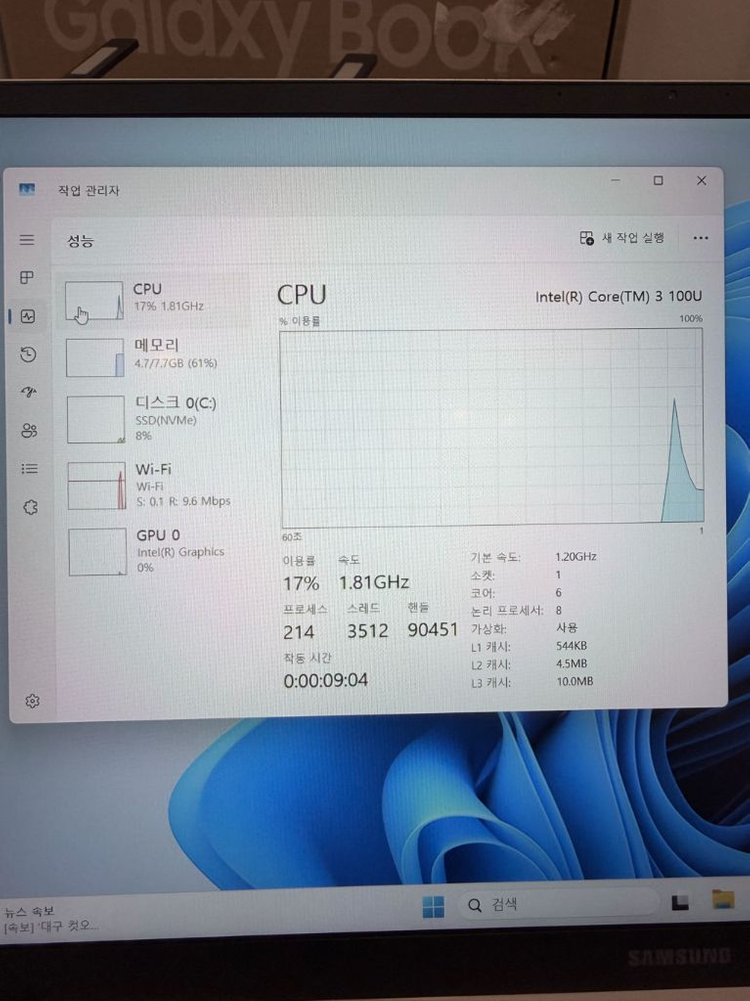Screen dimensions: 750x1001
Task: Click the 4.5MB L2 cache value
Action: (571, 664)
